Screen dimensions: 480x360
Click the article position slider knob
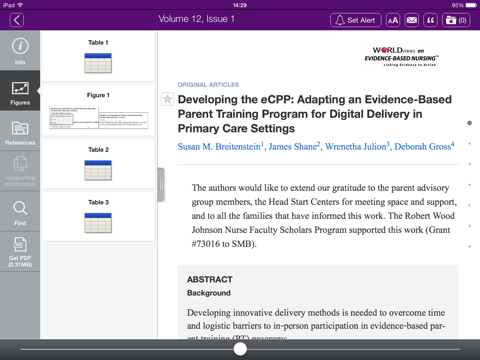[240, 349]
